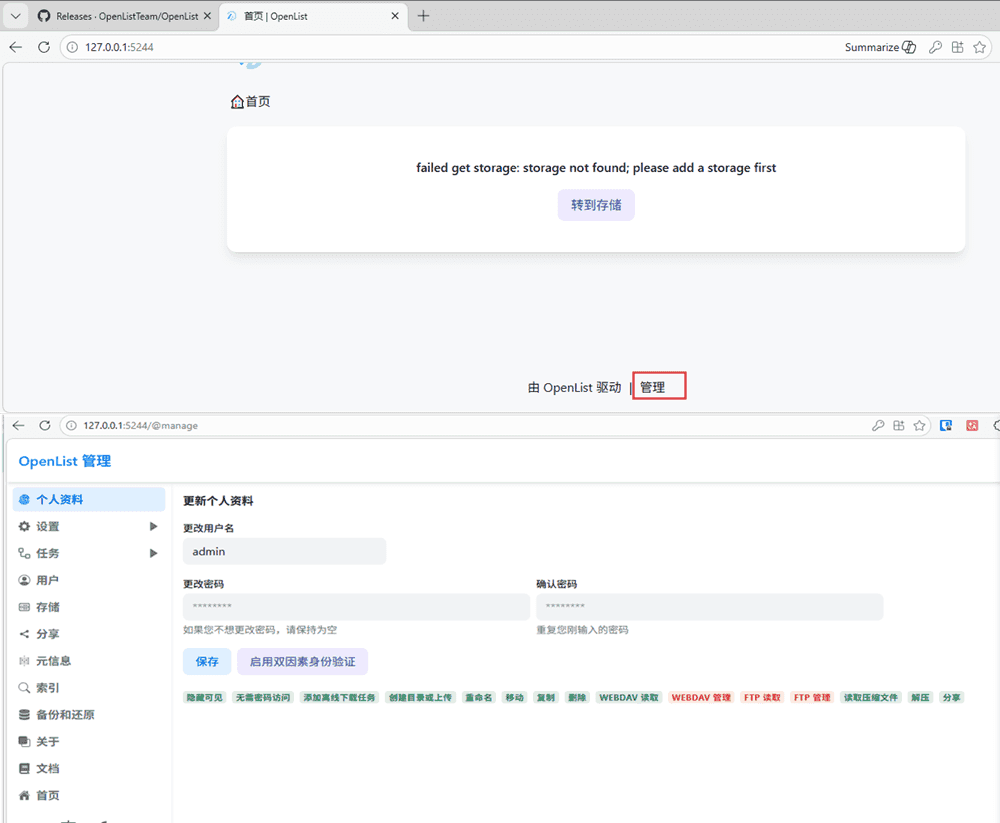Viewport: 1000px width, 823px height.
Task: Open the browser tab list dropdown
Action: pyautogui.click(x=15, y=16)
